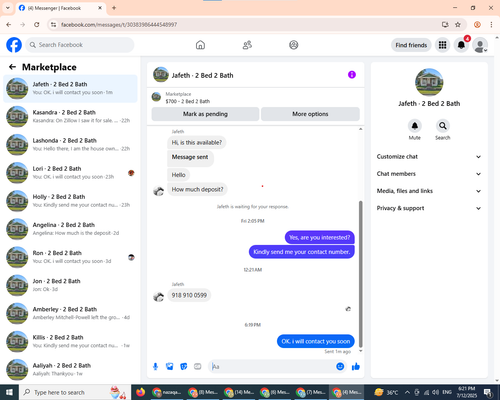Open Chrome three-dot menu
This screenshot has height=400, width=500.
point(491,25)
